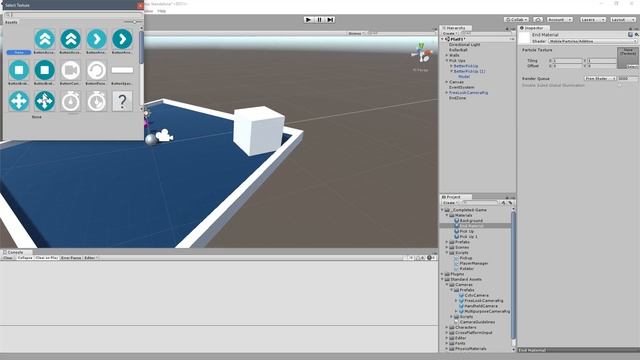Viewport: 640px width, 360px height.
Task: Open the Layers dropdown
Action: (592, 20)
